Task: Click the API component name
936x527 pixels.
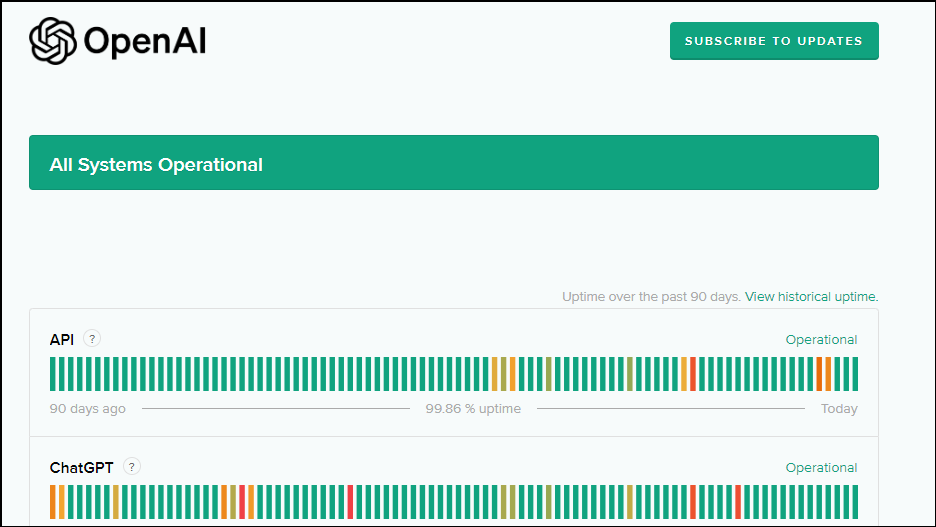Action: tap(61, 340)
